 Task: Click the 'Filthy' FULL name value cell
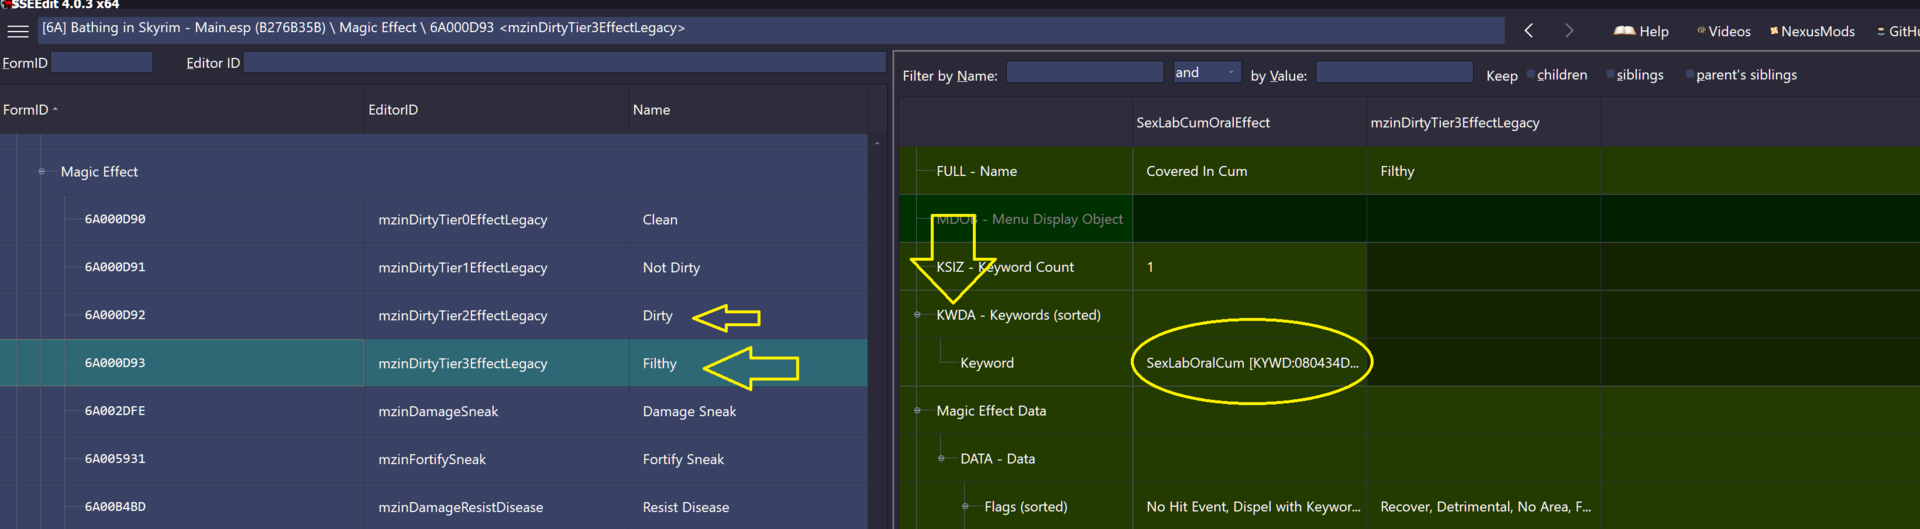[x=1483, y=171]
